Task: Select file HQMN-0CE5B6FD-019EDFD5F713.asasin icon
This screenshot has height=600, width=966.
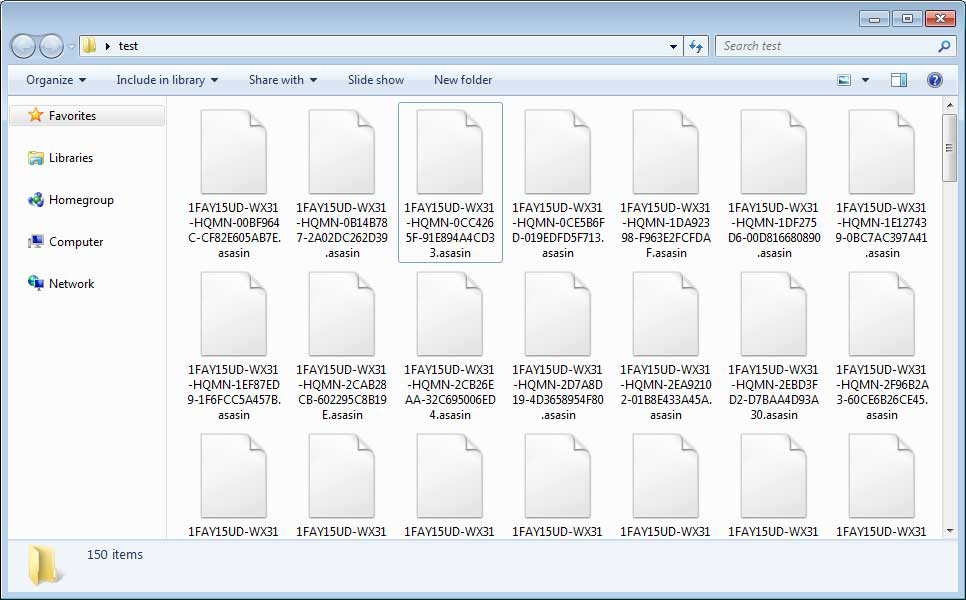Action: [x=558, y=152]
